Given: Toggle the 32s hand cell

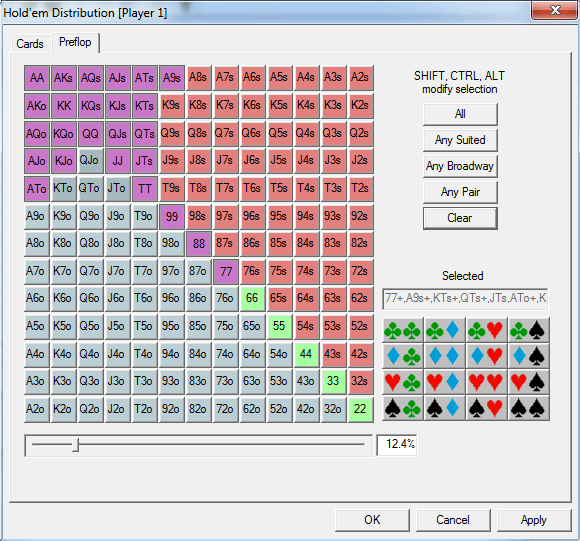Looking at the screenshot, I should [361, 381].
